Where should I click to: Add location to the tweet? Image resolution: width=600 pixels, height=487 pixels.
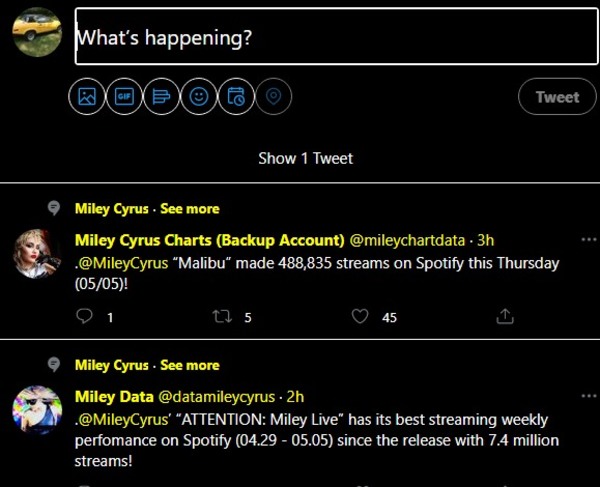point(272,97)
